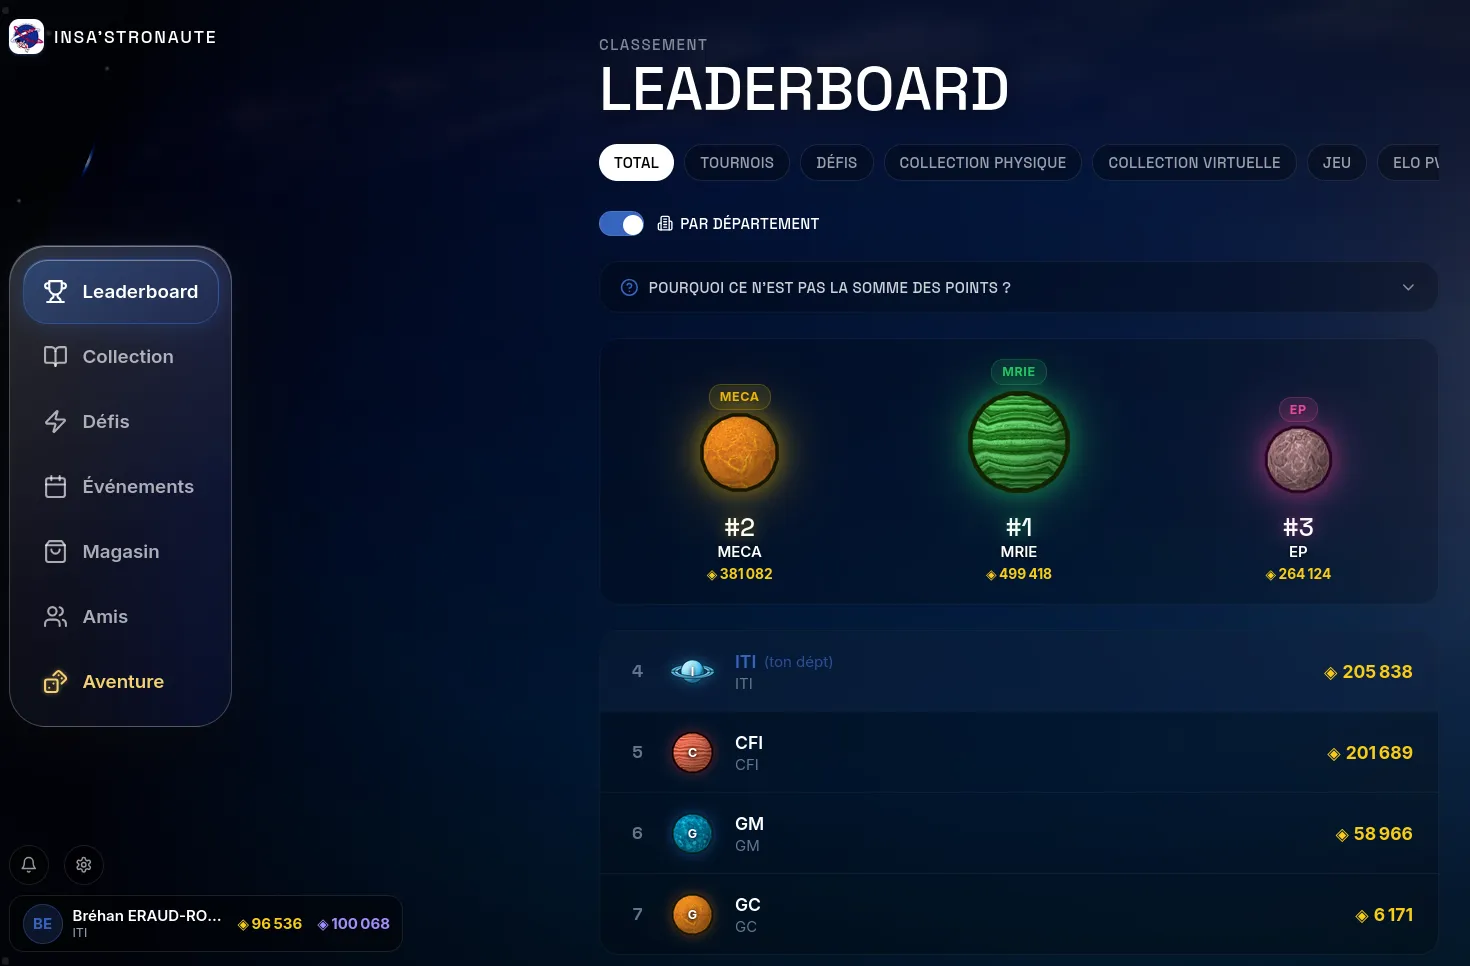Switch to the TOURNOIS tab
The height and width of the screenshot is (966, 1470).
737,163
